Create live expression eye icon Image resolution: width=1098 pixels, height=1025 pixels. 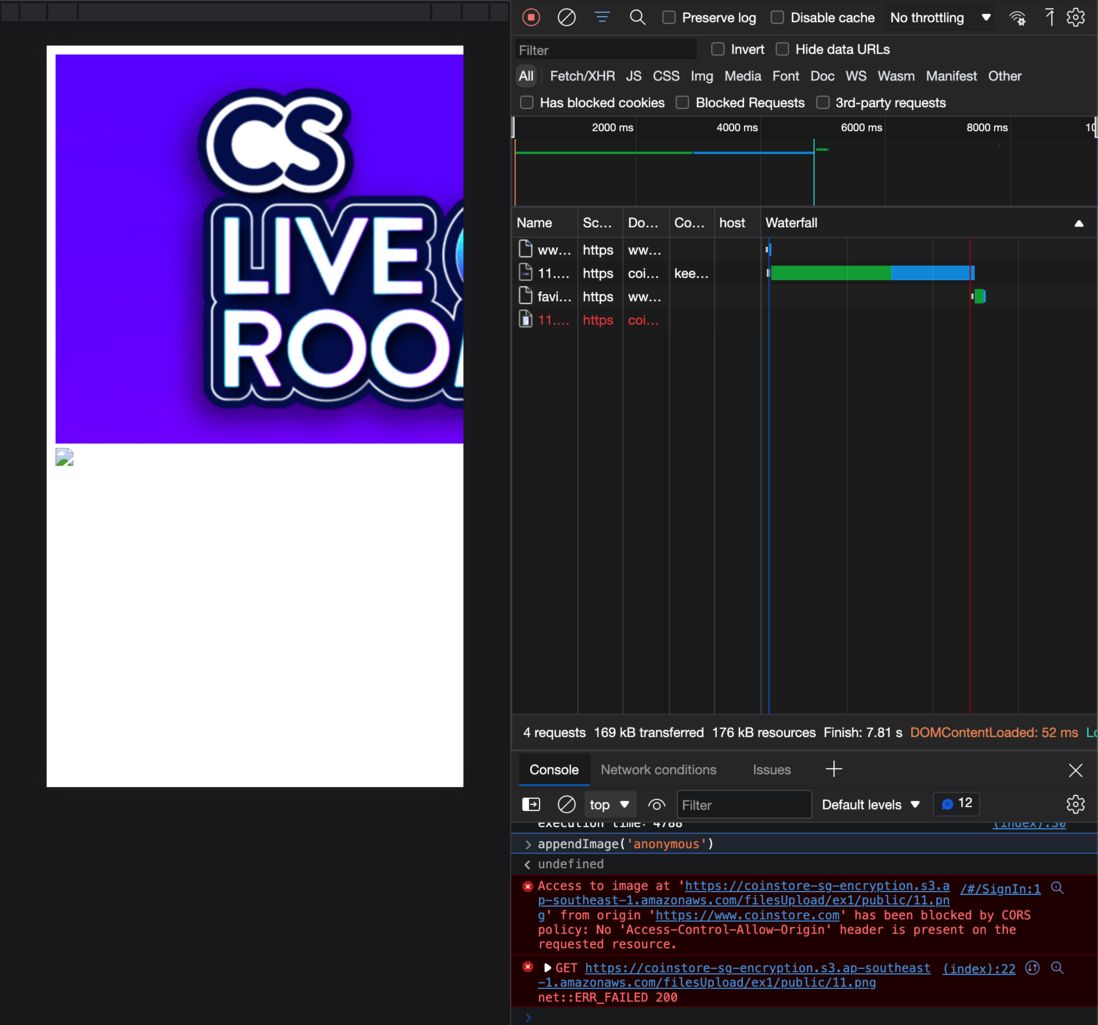click(656, 804)
